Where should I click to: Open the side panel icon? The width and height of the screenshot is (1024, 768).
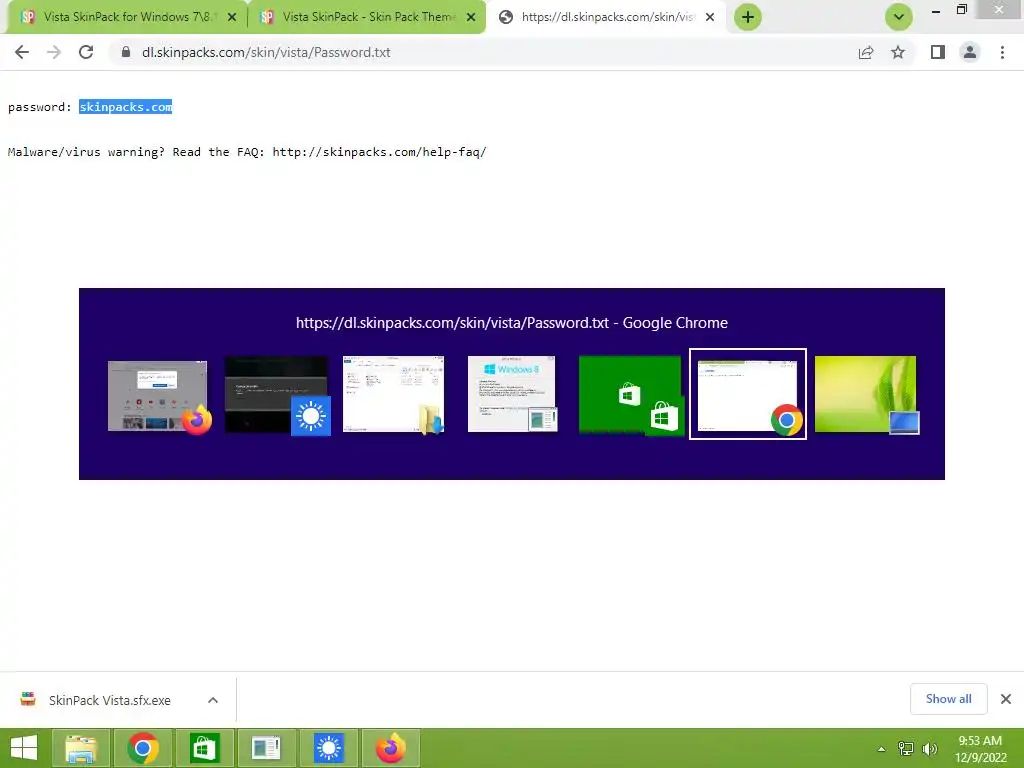[938, 52]
